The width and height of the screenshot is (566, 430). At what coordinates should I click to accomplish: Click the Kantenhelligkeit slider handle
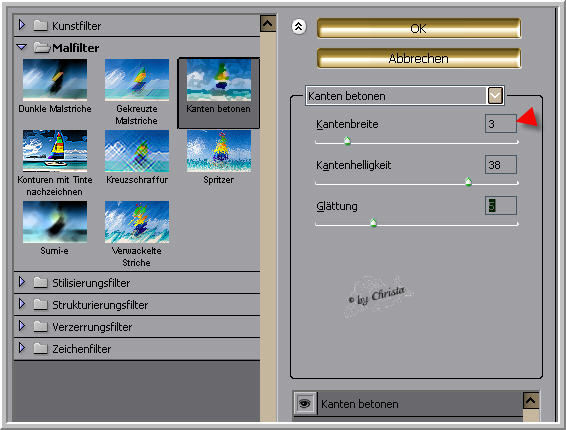click(x=468, y=182)
